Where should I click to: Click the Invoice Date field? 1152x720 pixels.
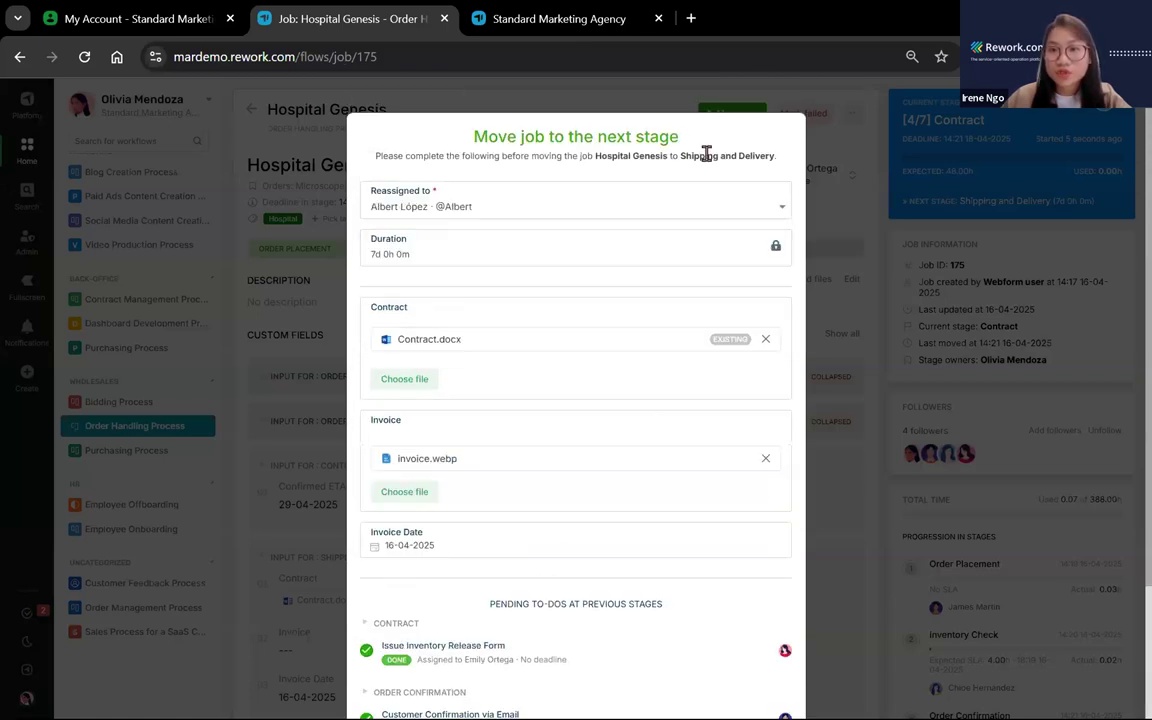[575, 539]
